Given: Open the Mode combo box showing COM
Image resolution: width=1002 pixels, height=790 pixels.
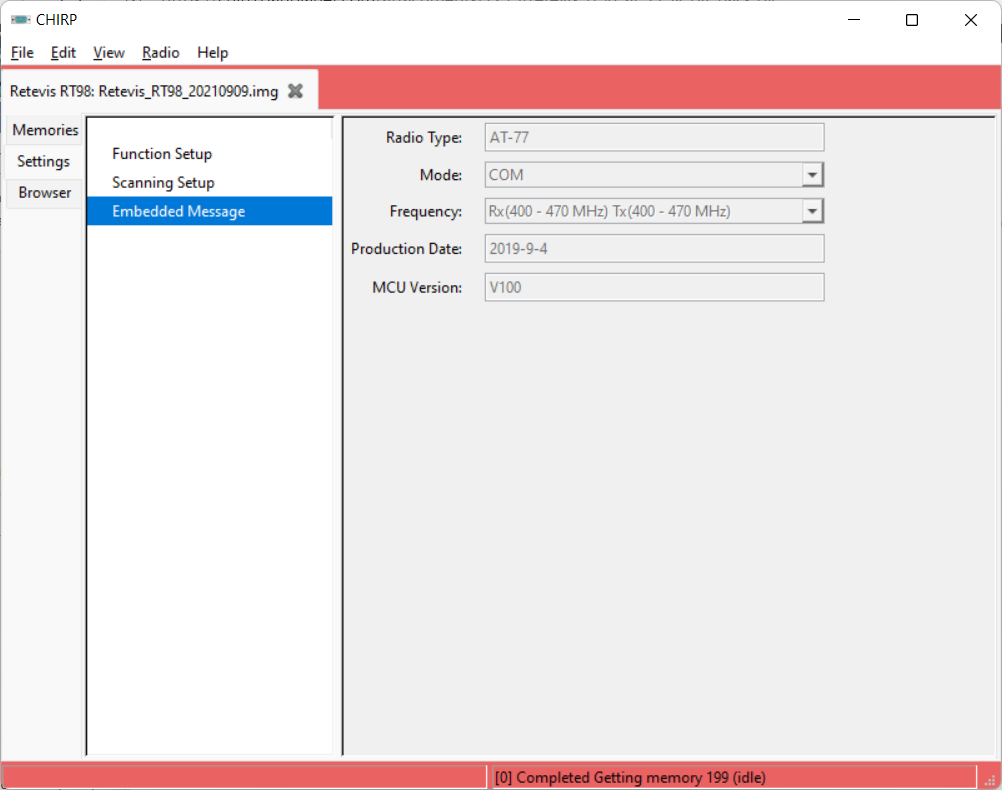Looking at the screenshot, I should [654, 174].
